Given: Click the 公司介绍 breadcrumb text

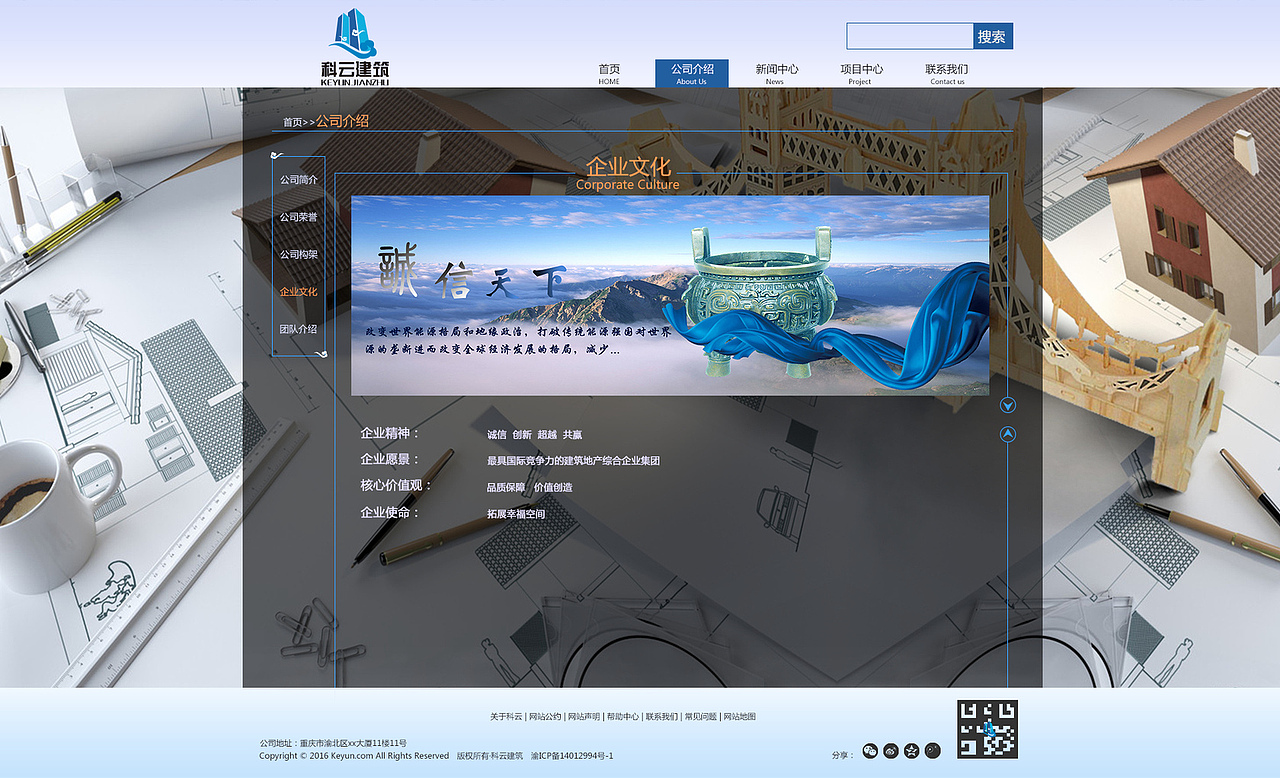Looking at the screenshot, I should pyautogui.click(x=342, y=121).
